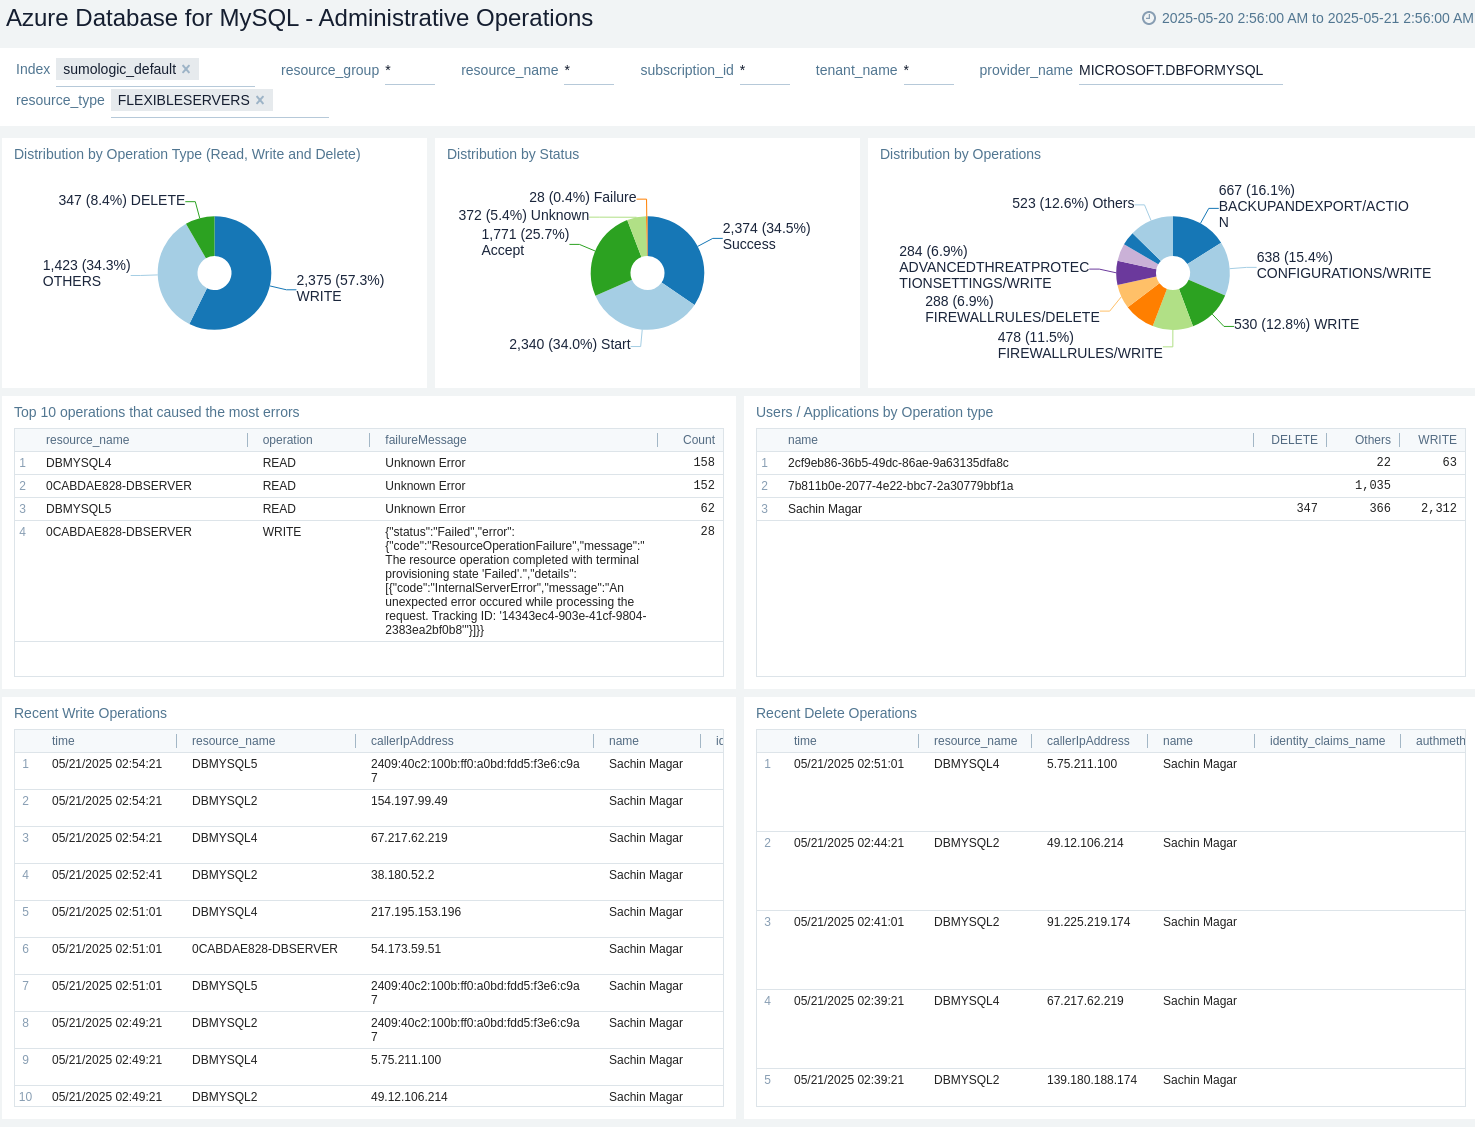Click the tenant_name filter field
The width and height of the screenshot is (1475, 1127).
[929, 70]
